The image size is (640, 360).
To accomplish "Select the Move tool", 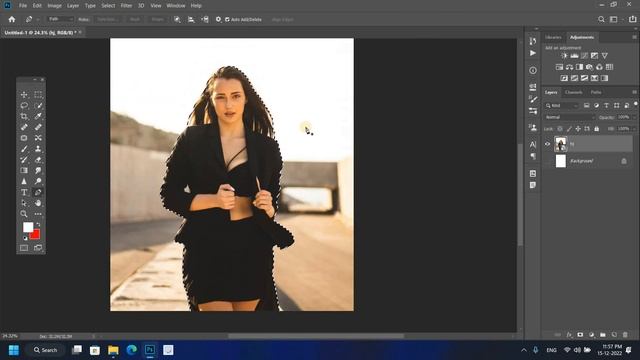I will 24,95.
